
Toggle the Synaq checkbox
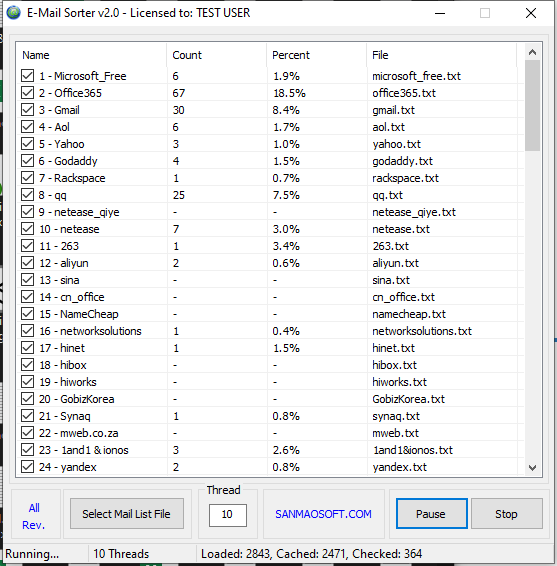(27, 416)
